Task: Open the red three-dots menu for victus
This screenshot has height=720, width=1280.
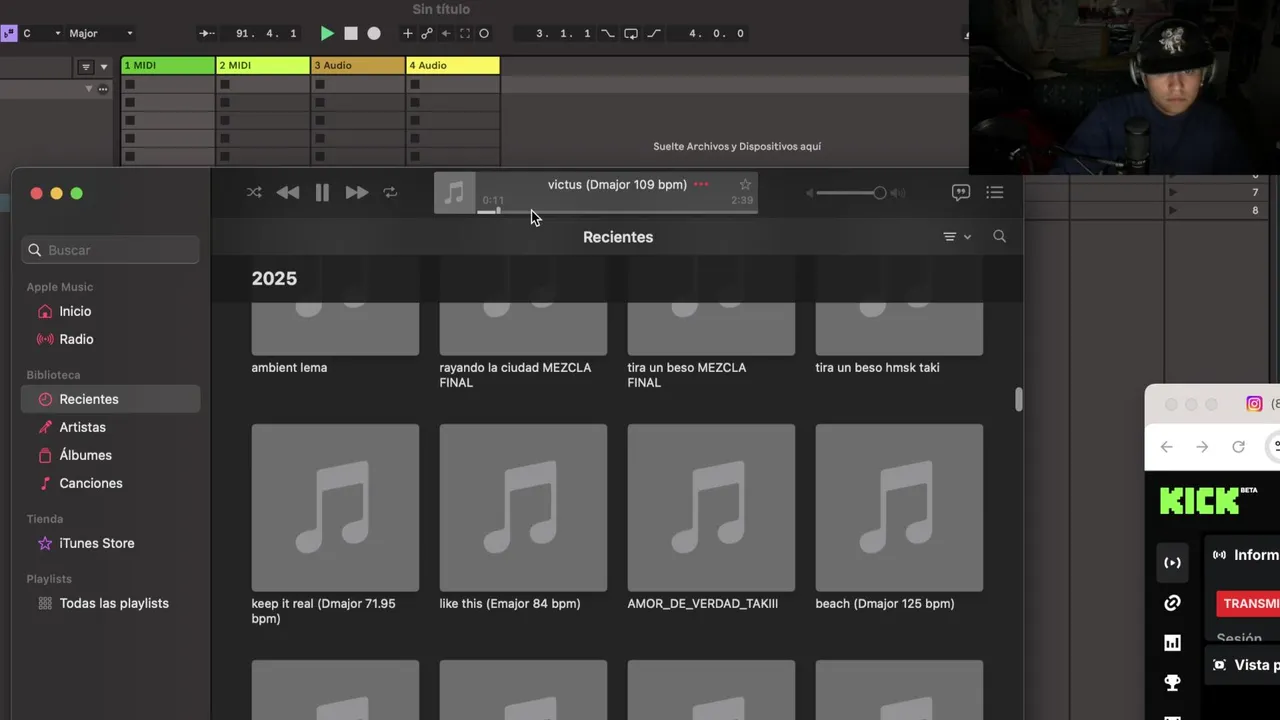Action: click(x=701, y=184)
